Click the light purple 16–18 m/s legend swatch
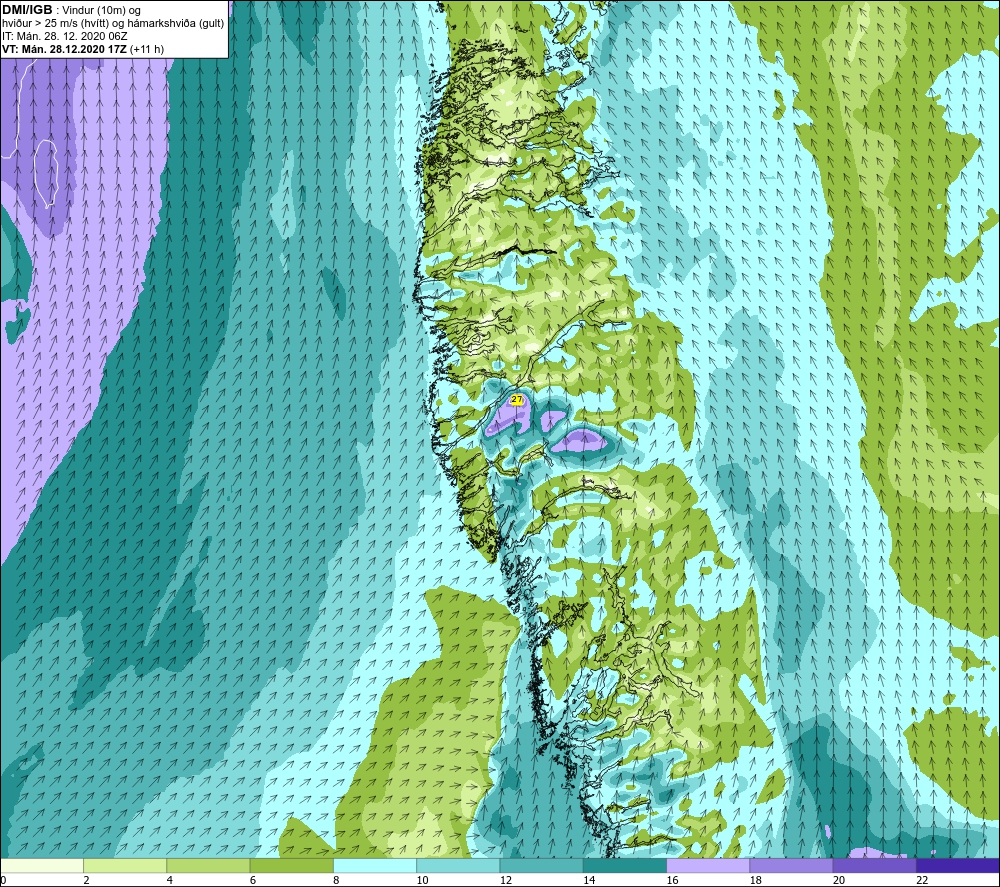Image resolution: width=1000 pixels, height=887 pixels. [x=708, y=865]
